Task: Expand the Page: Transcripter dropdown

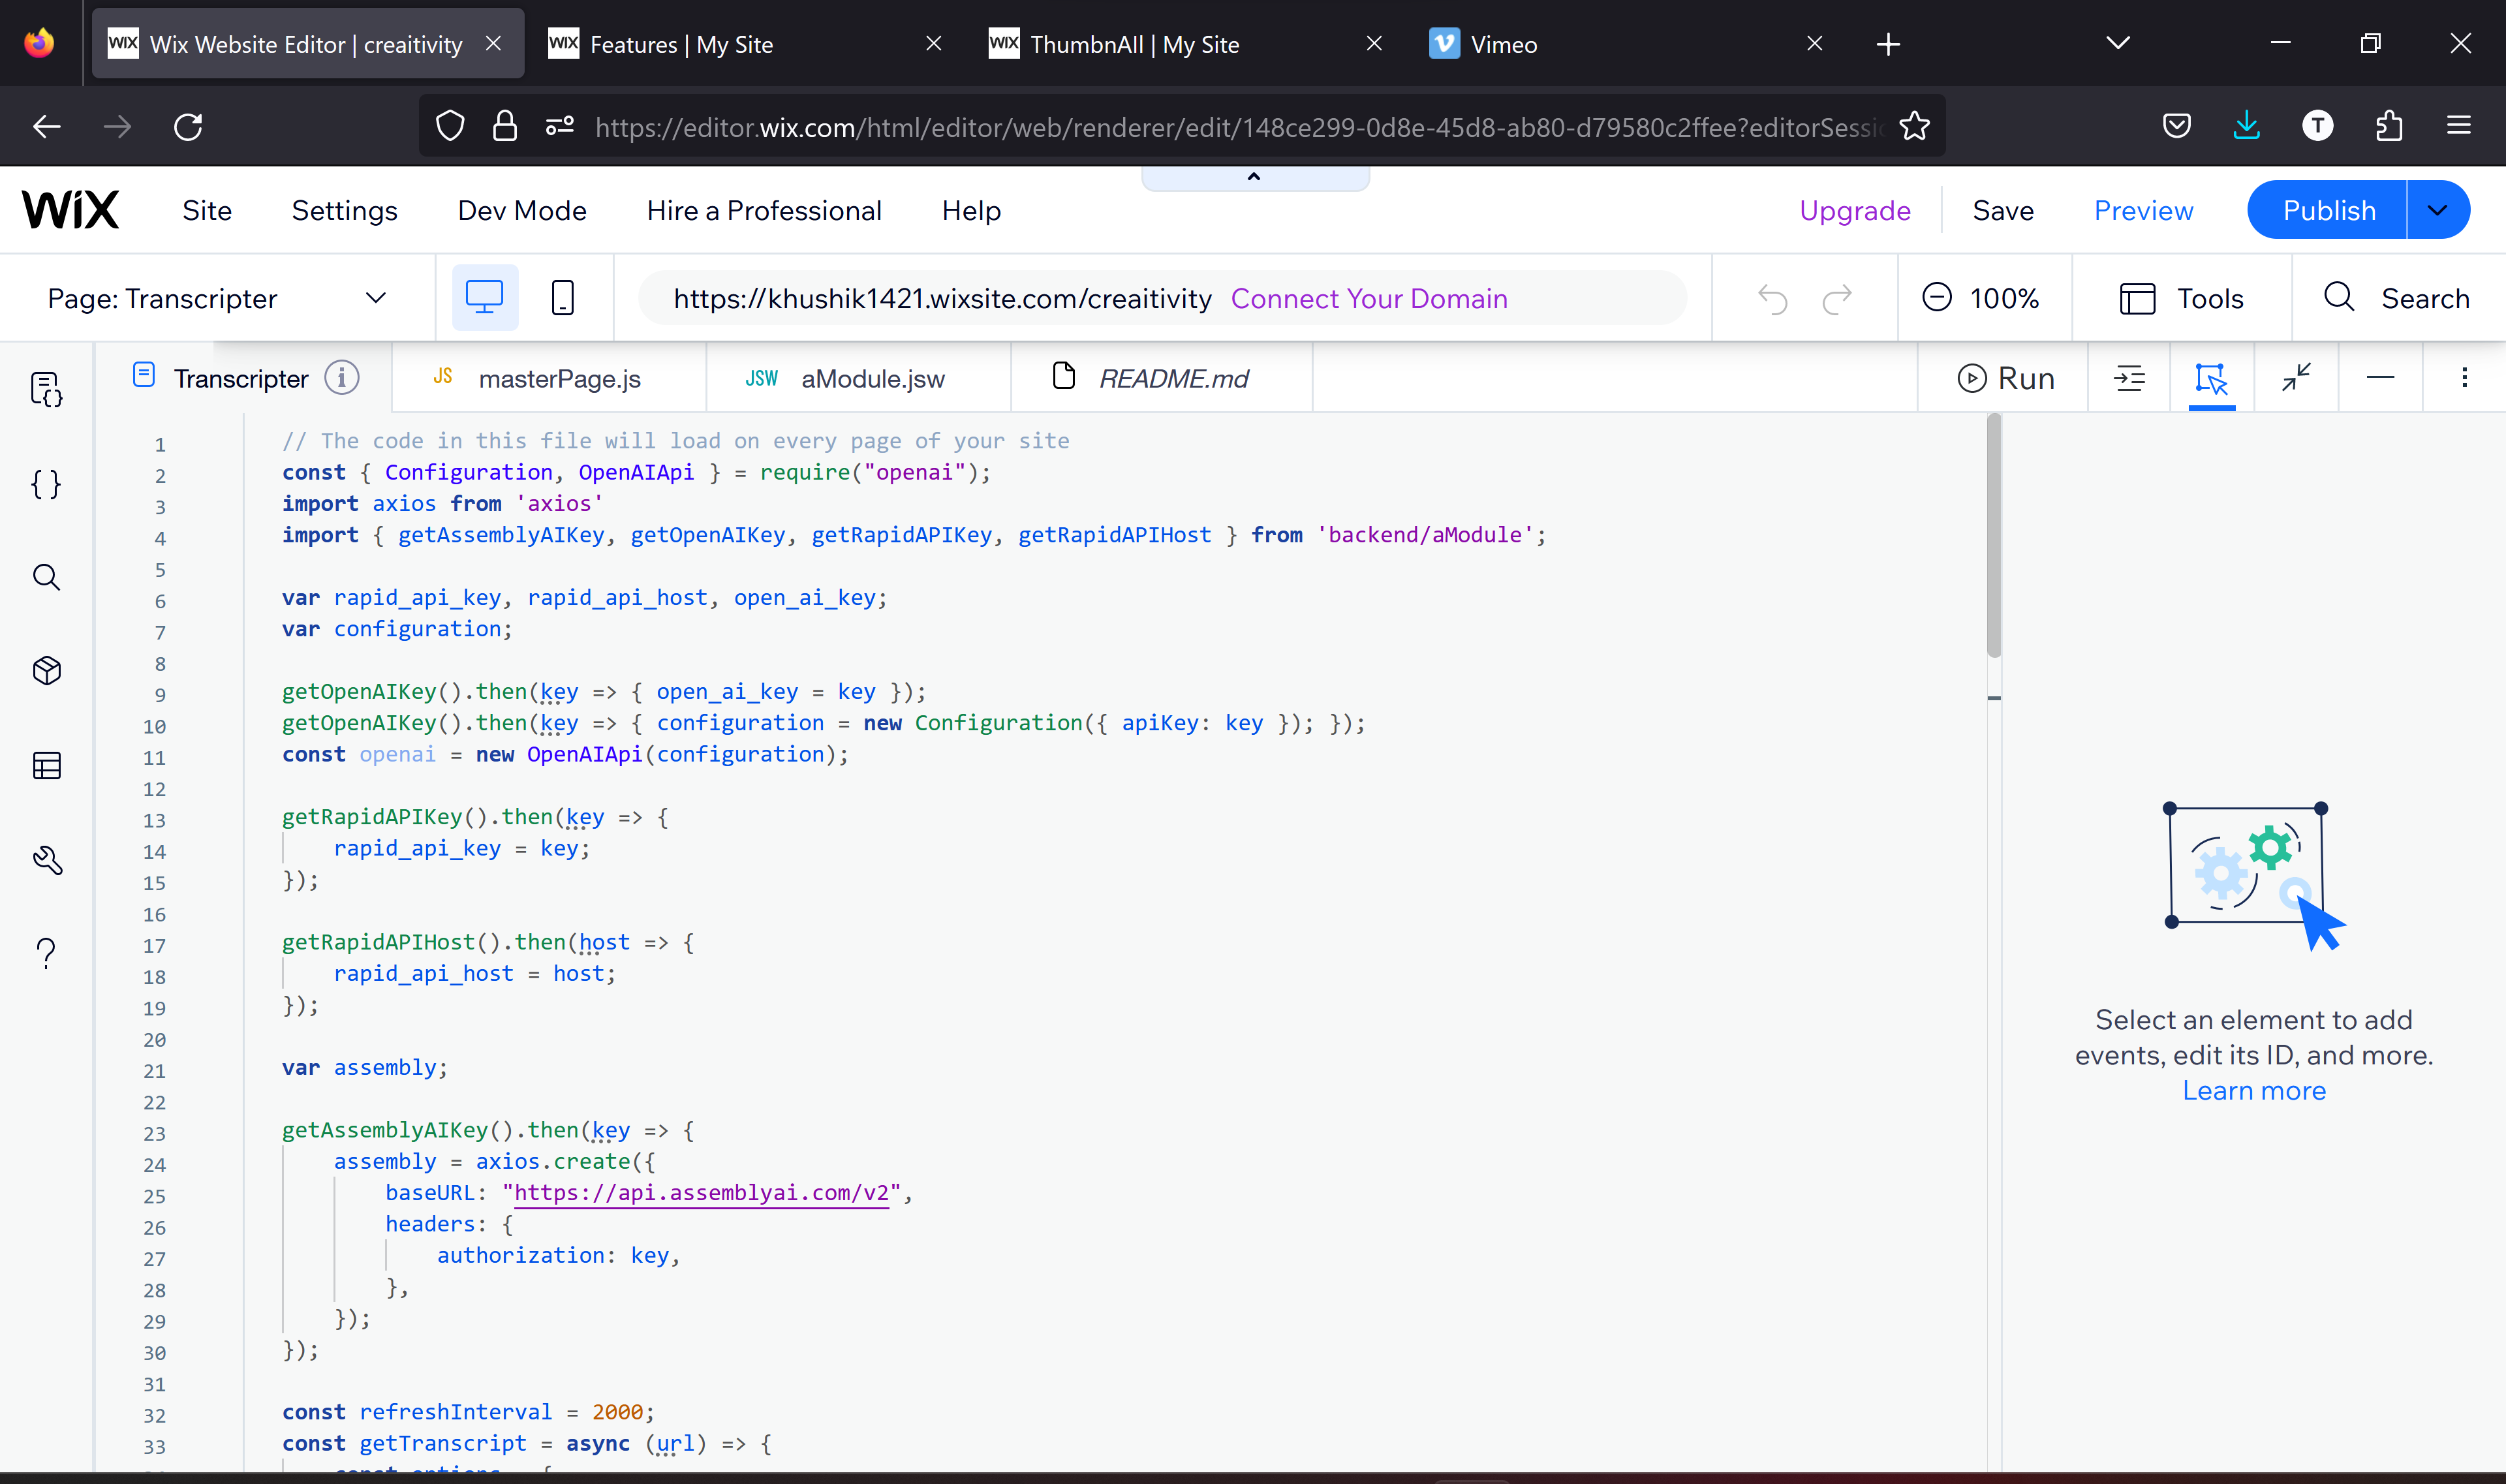Action: [375, 298]
